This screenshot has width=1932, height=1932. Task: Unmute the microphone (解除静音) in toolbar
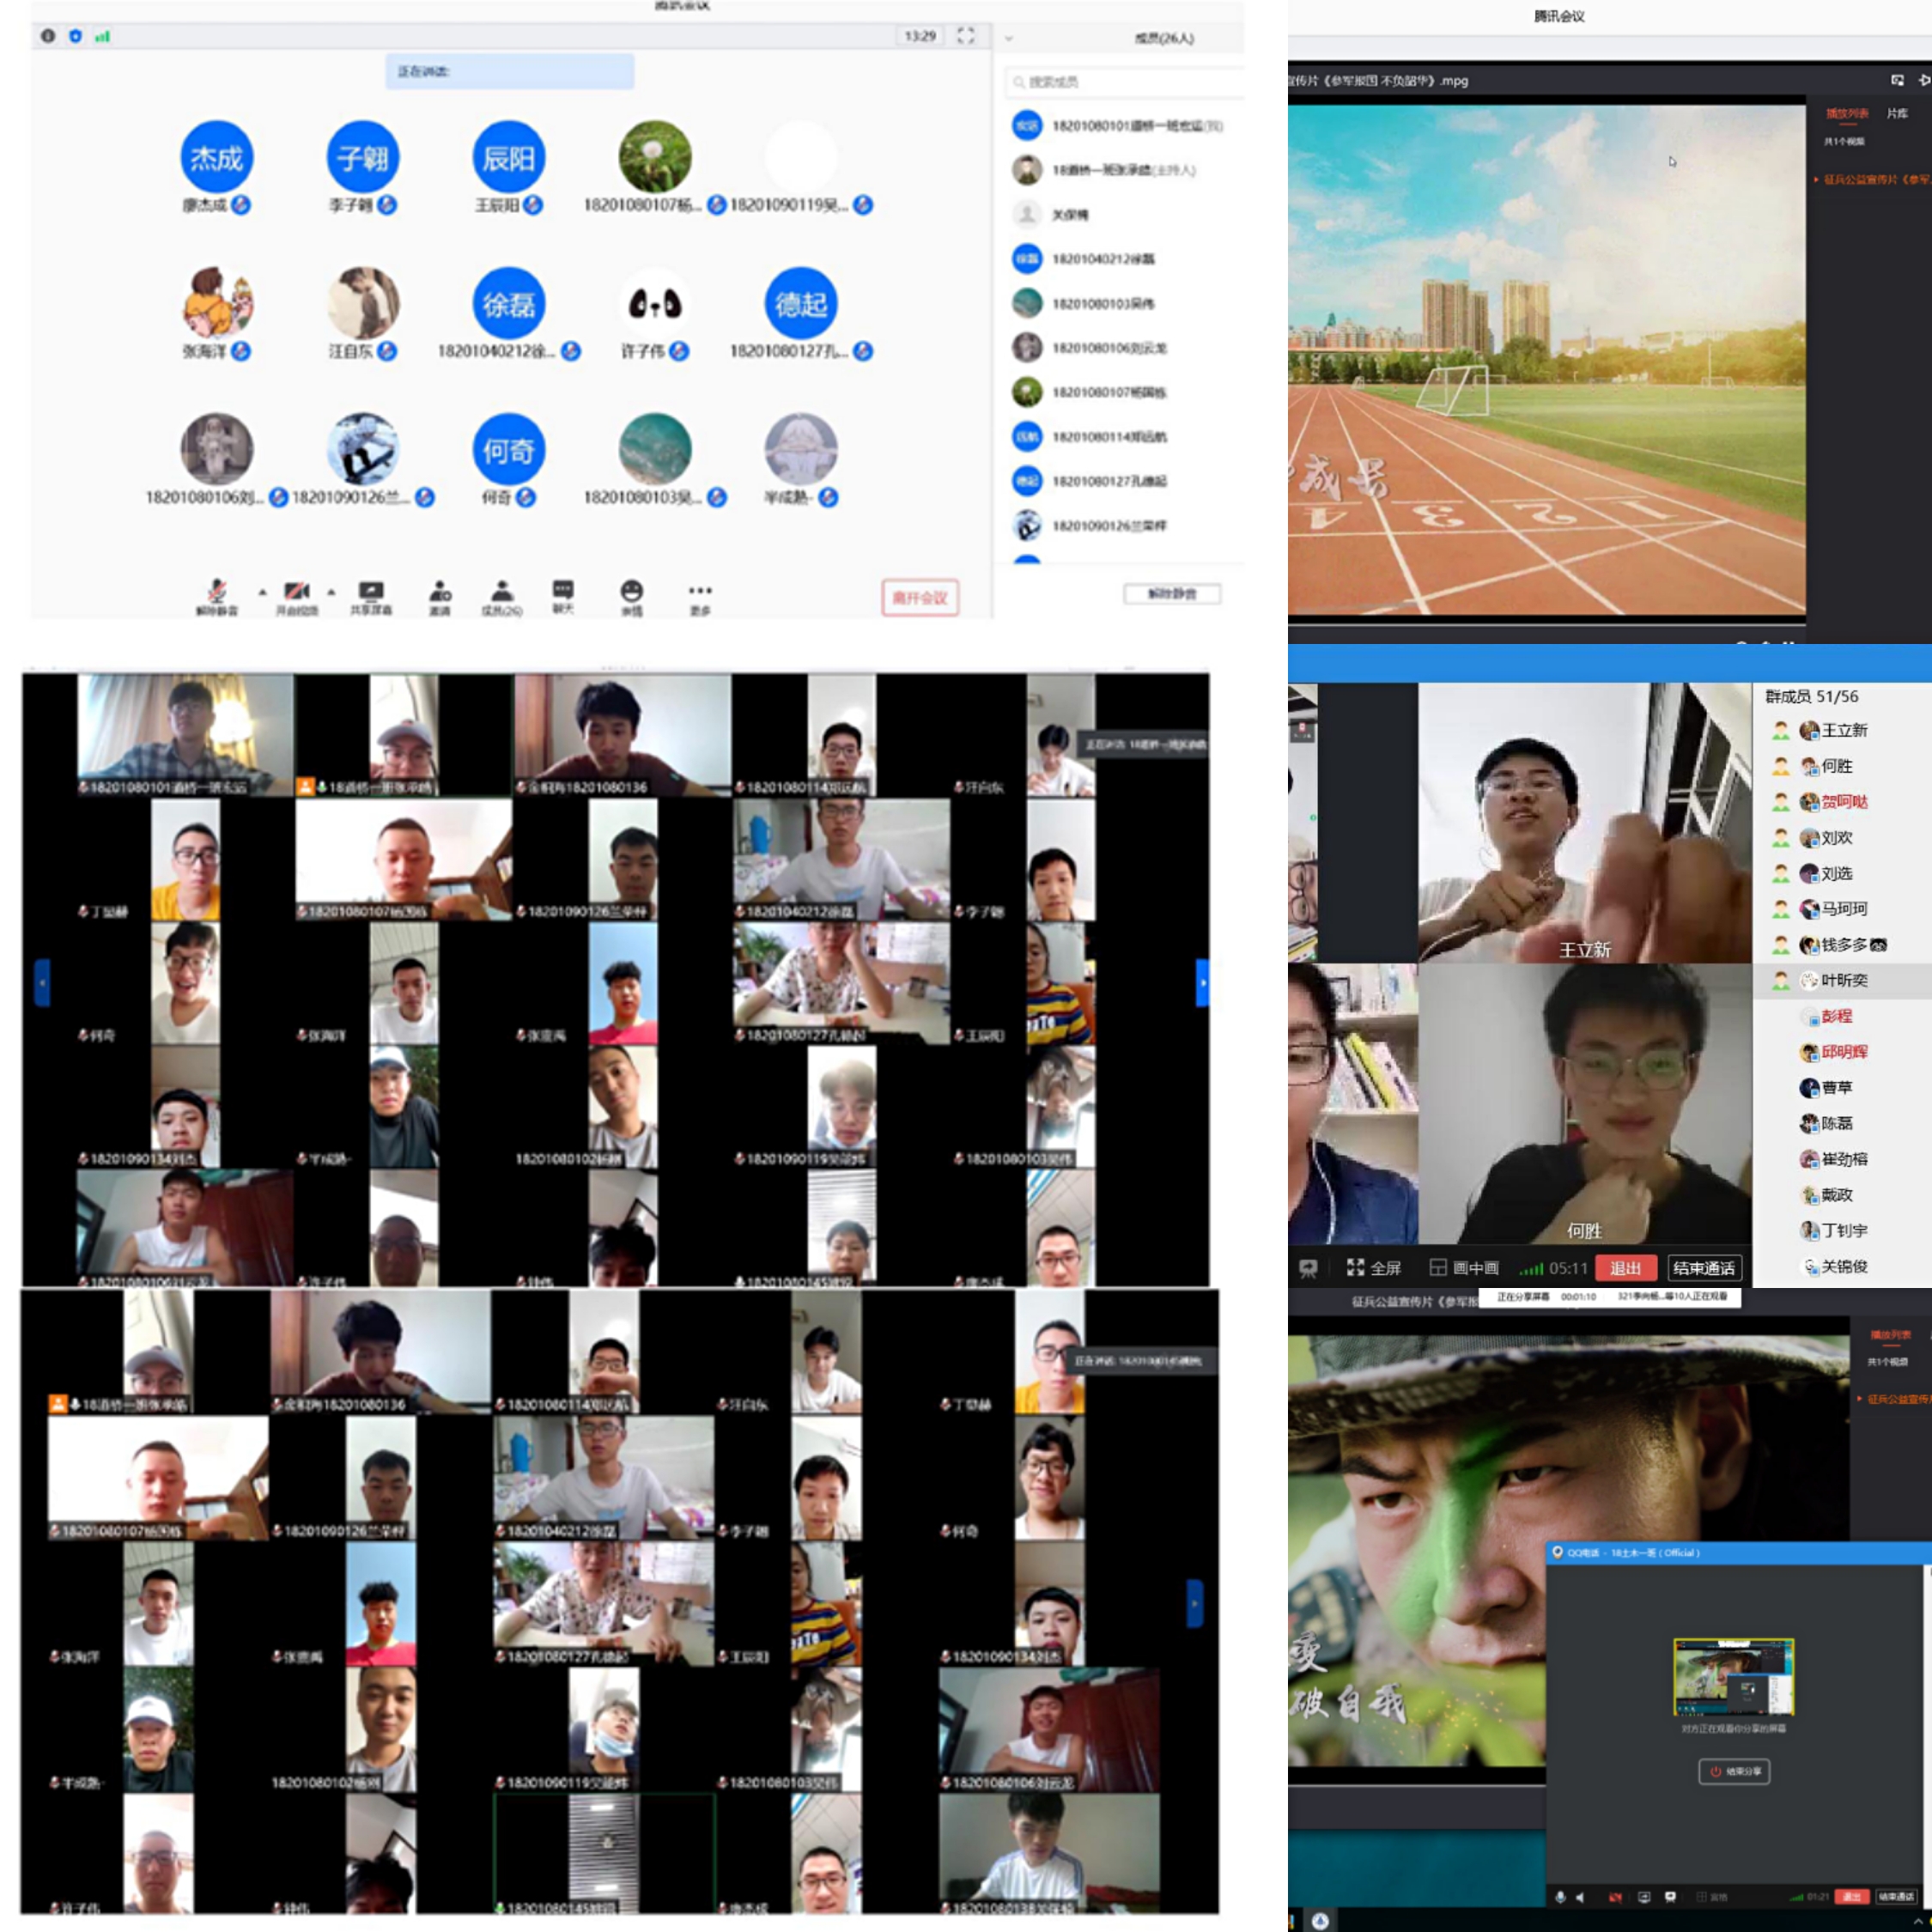click(217, 592)
